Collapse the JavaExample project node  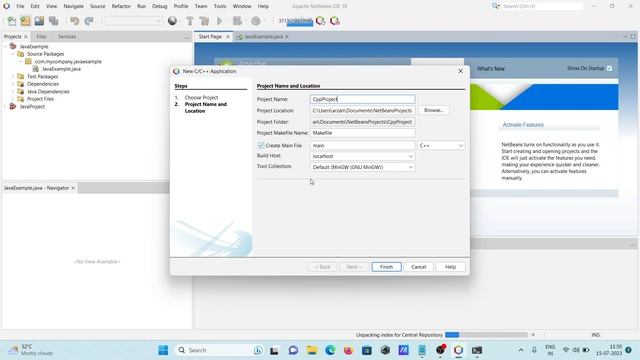click(5, 47)
